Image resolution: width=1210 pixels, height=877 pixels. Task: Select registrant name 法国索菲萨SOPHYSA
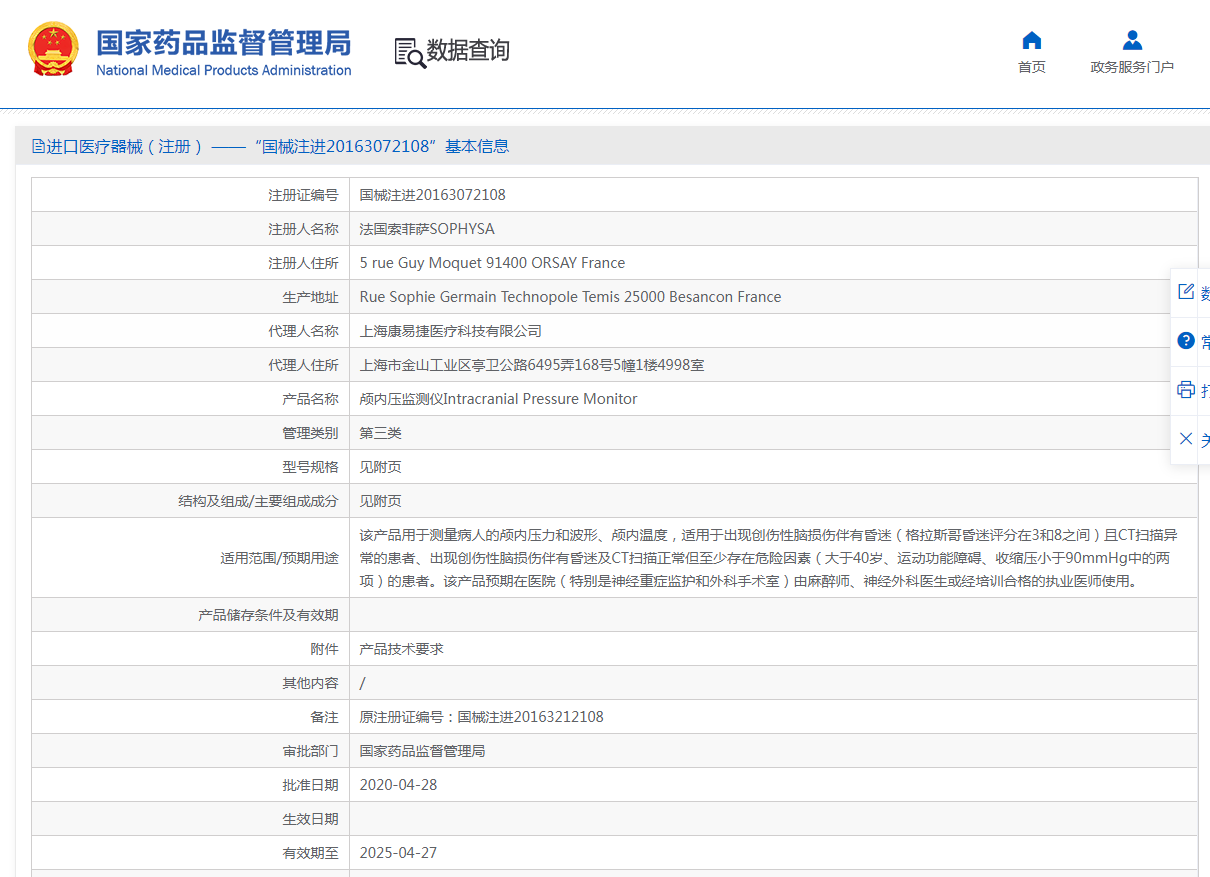[427, 229]
